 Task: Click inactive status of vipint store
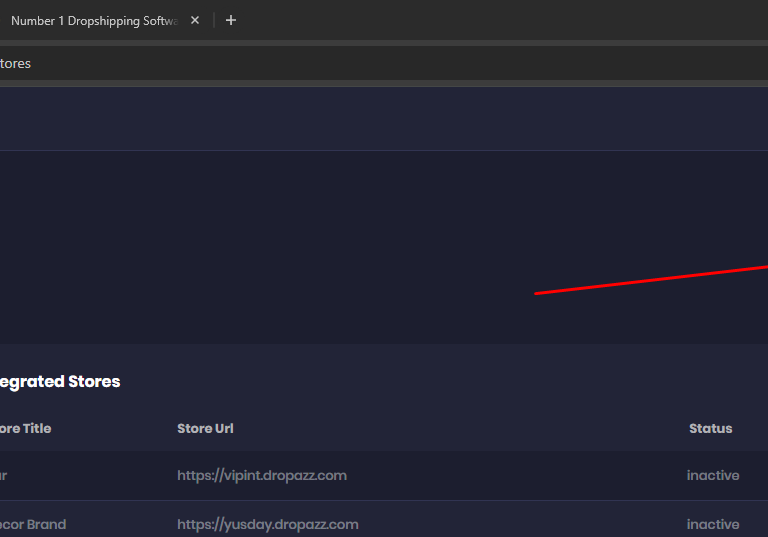point(713,475)
